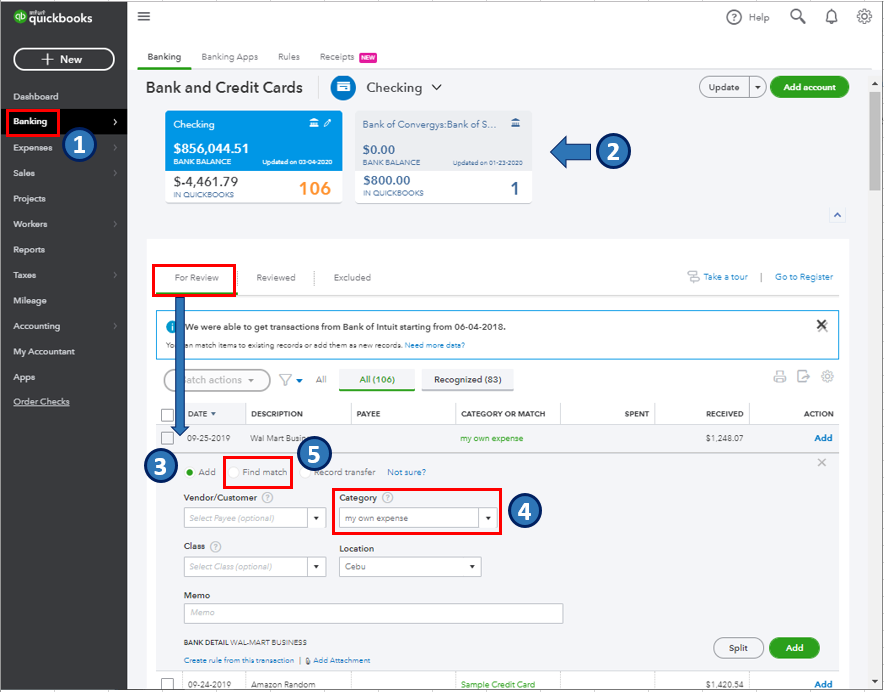Click the Add Attachment paperclip link

tap(338, 660)
